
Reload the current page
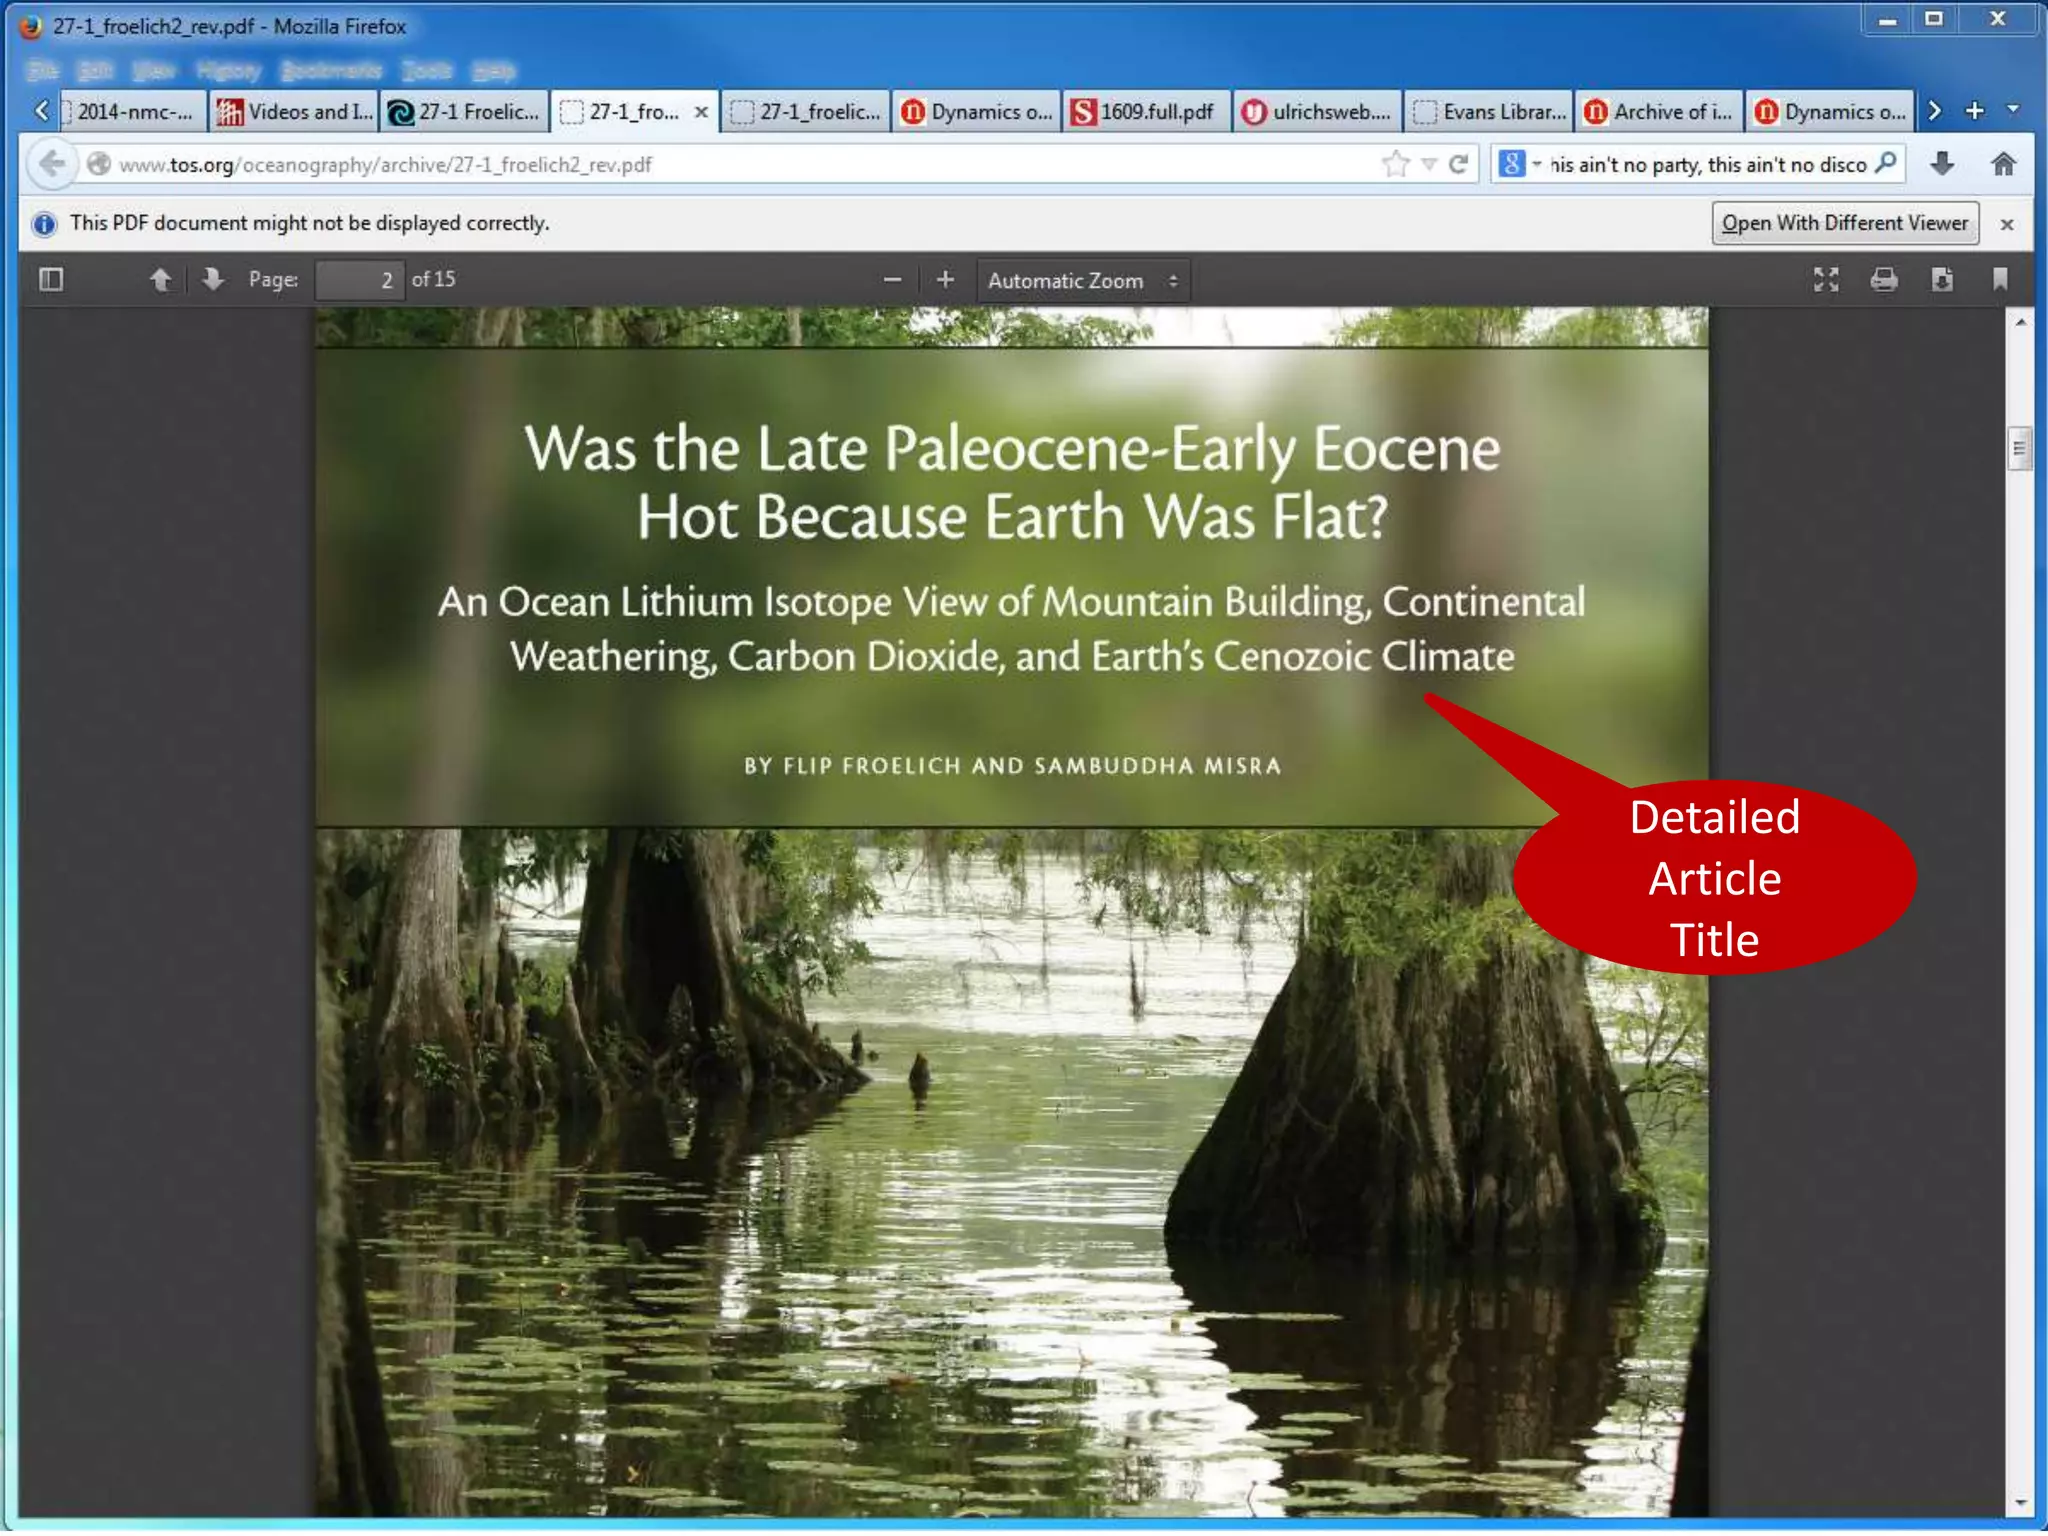coord(1459,164)
